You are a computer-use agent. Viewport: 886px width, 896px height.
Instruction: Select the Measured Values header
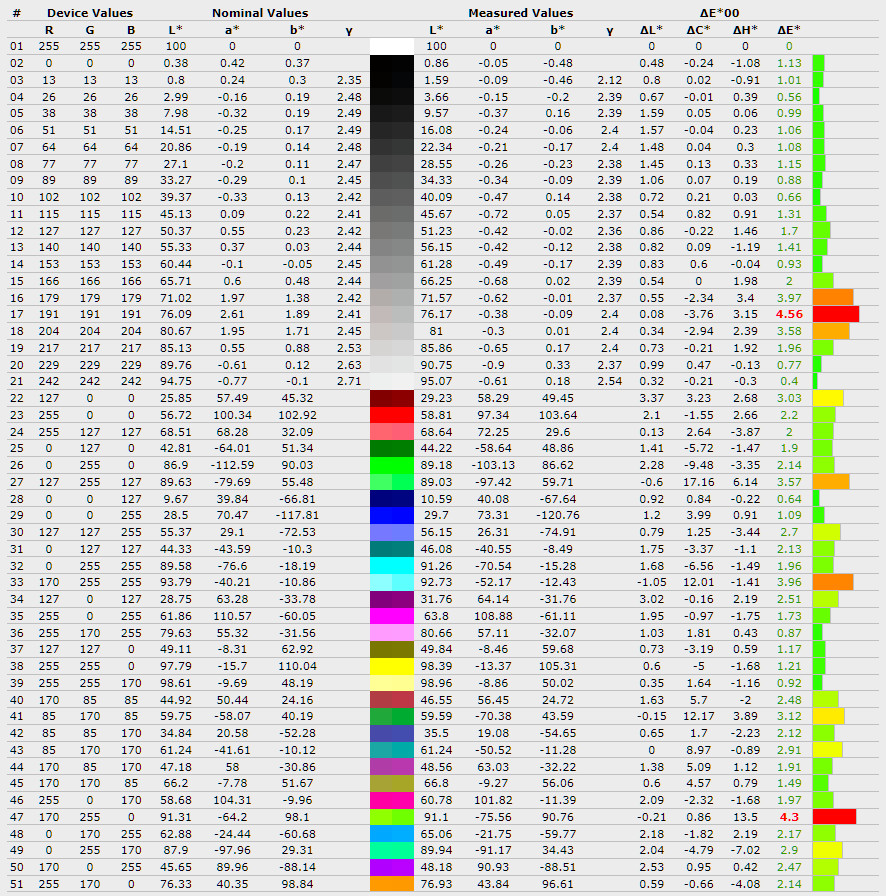(520, 13)
